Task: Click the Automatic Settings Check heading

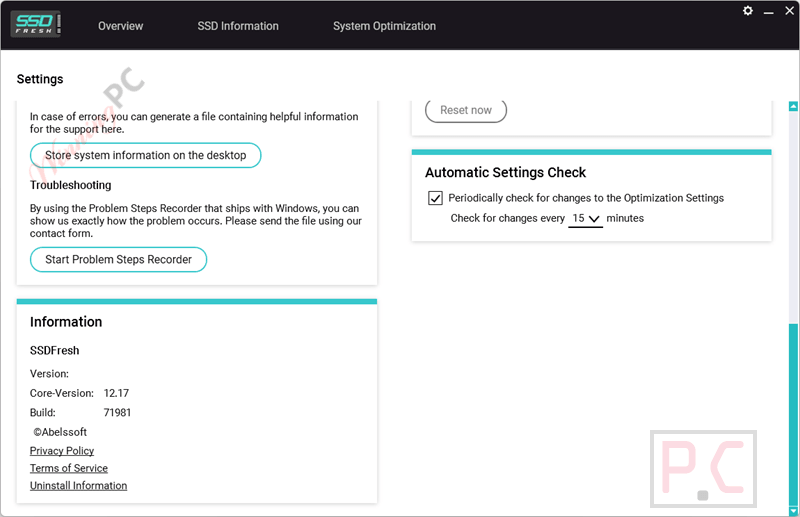Action: pyautogui.click(x=505, y=173)
